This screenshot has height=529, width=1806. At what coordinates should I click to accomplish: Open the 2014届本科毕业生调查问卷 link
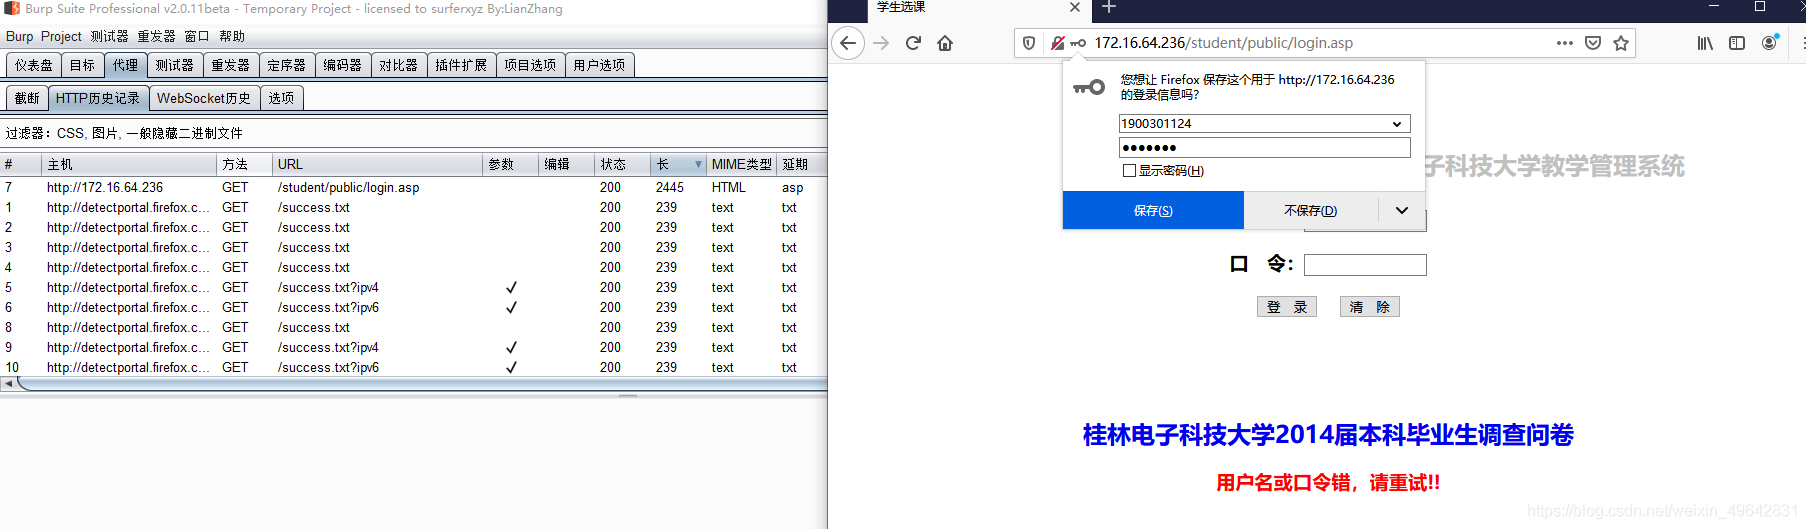(x=1328, y=435)
